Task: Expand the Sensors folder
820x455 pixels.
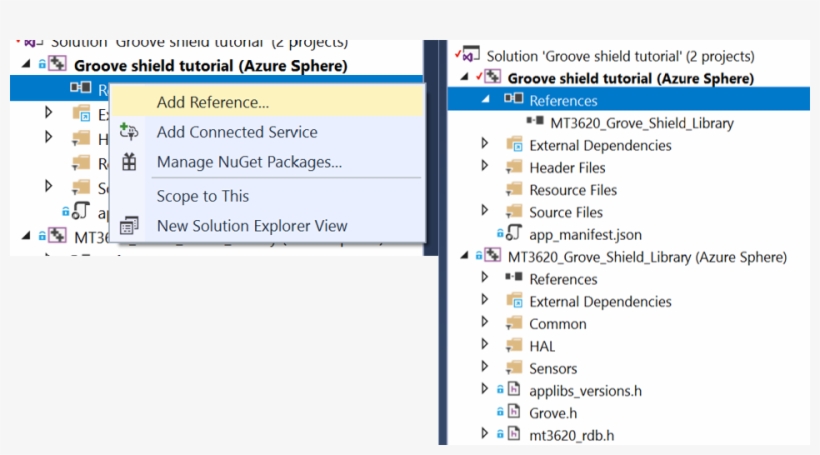Action: [485, 367]
